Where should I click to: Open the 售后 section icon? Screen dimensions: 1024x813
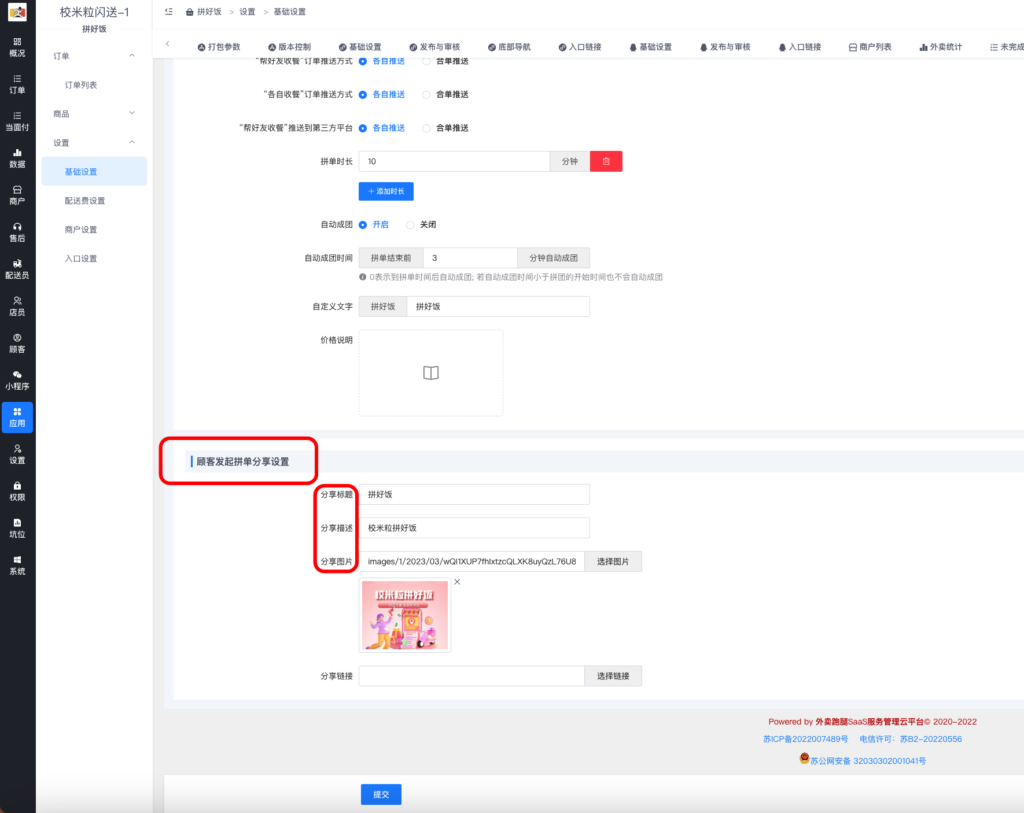tap(17, 230)
